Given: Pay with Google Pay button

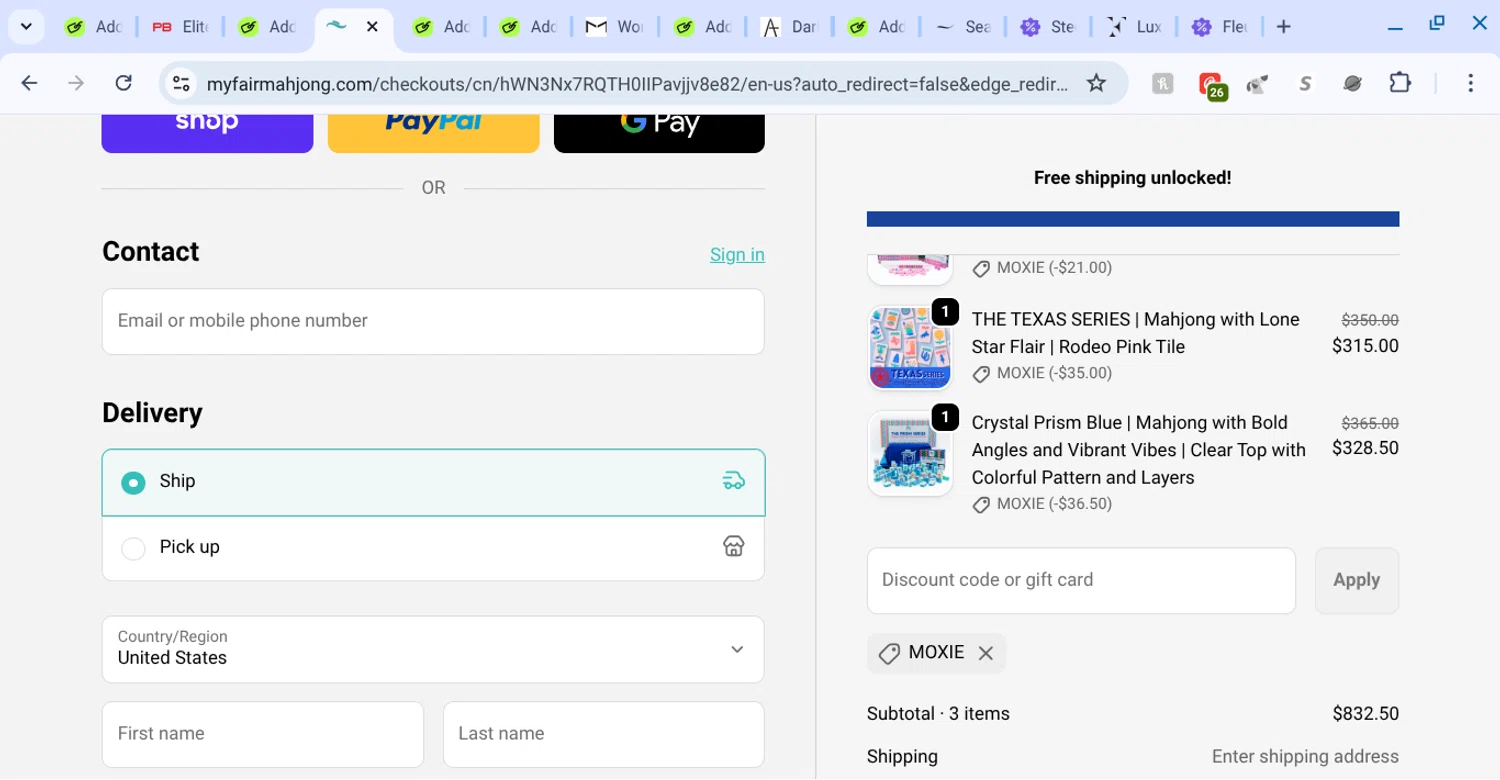Looking at the screenshot, I should pyautogui.click(x=659, y=133).
